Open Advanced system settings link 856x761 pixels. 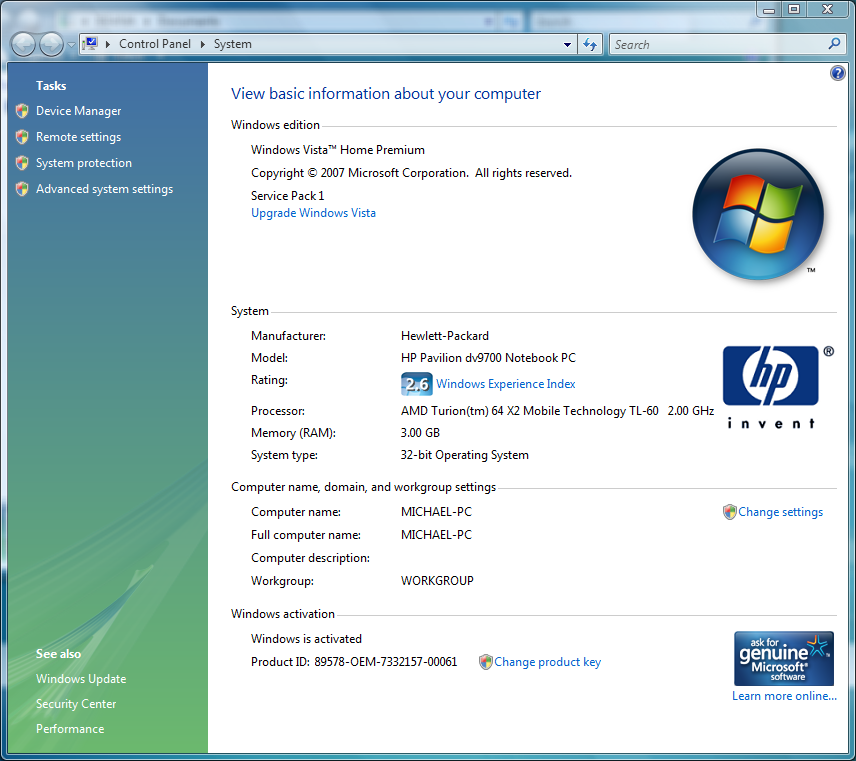105,189
